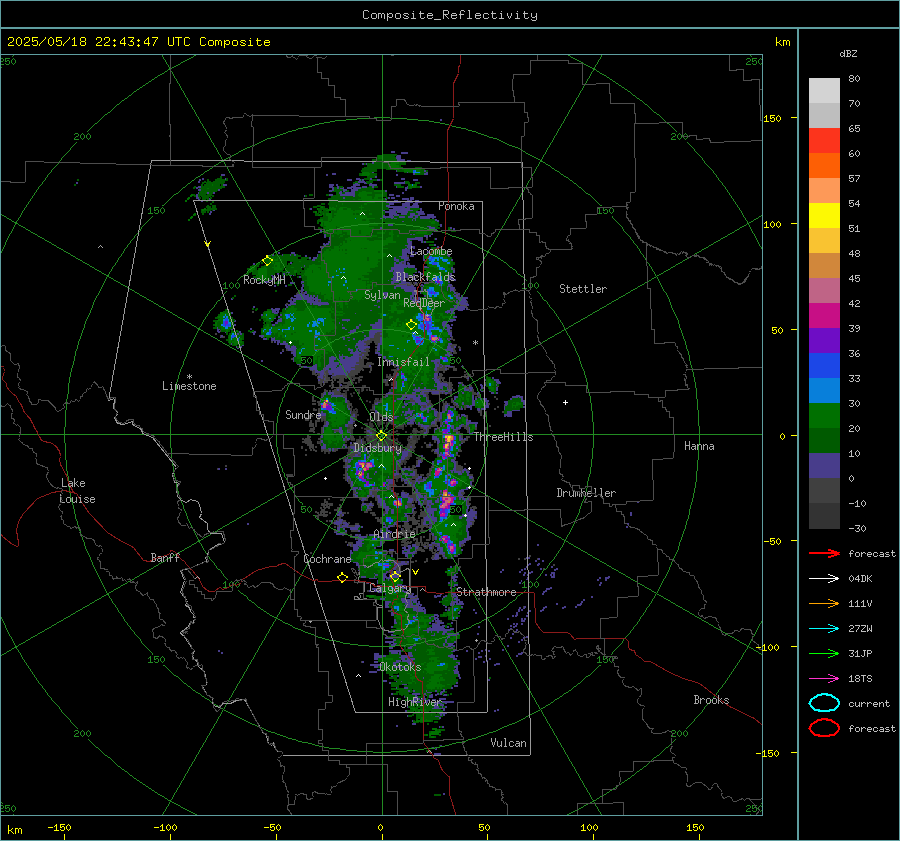The image size is (900, 841).
Task: Click the Didsbury city label
Action: tap(377, 448)
